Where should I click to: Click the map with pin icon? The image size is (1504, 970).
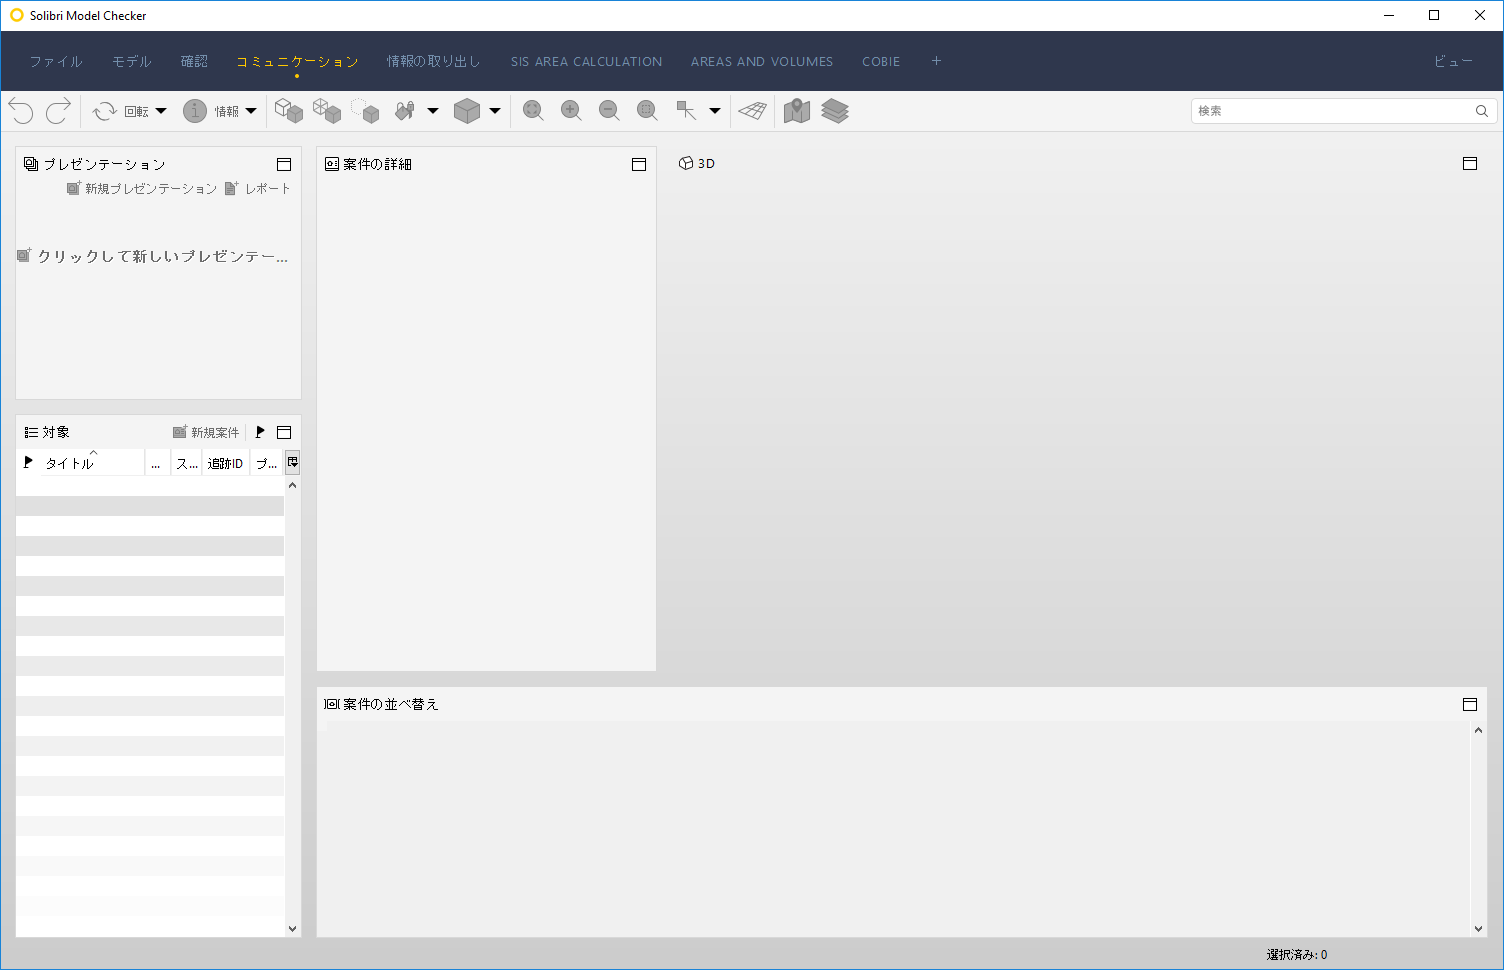pos(797,111)
